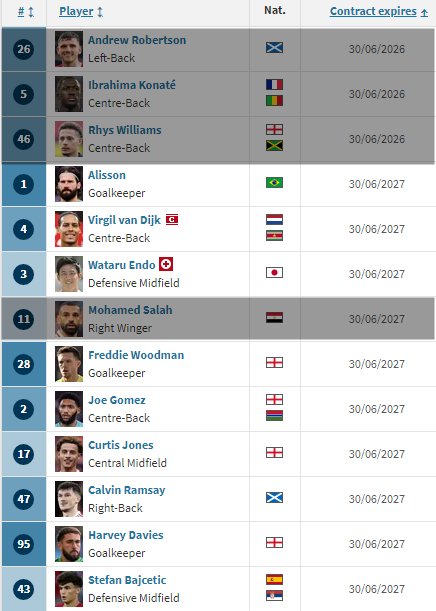This screenshot has height=611, width=436.
Task: Click the Brazil flag in Alisson's row
Action: [x=274, y=182]
